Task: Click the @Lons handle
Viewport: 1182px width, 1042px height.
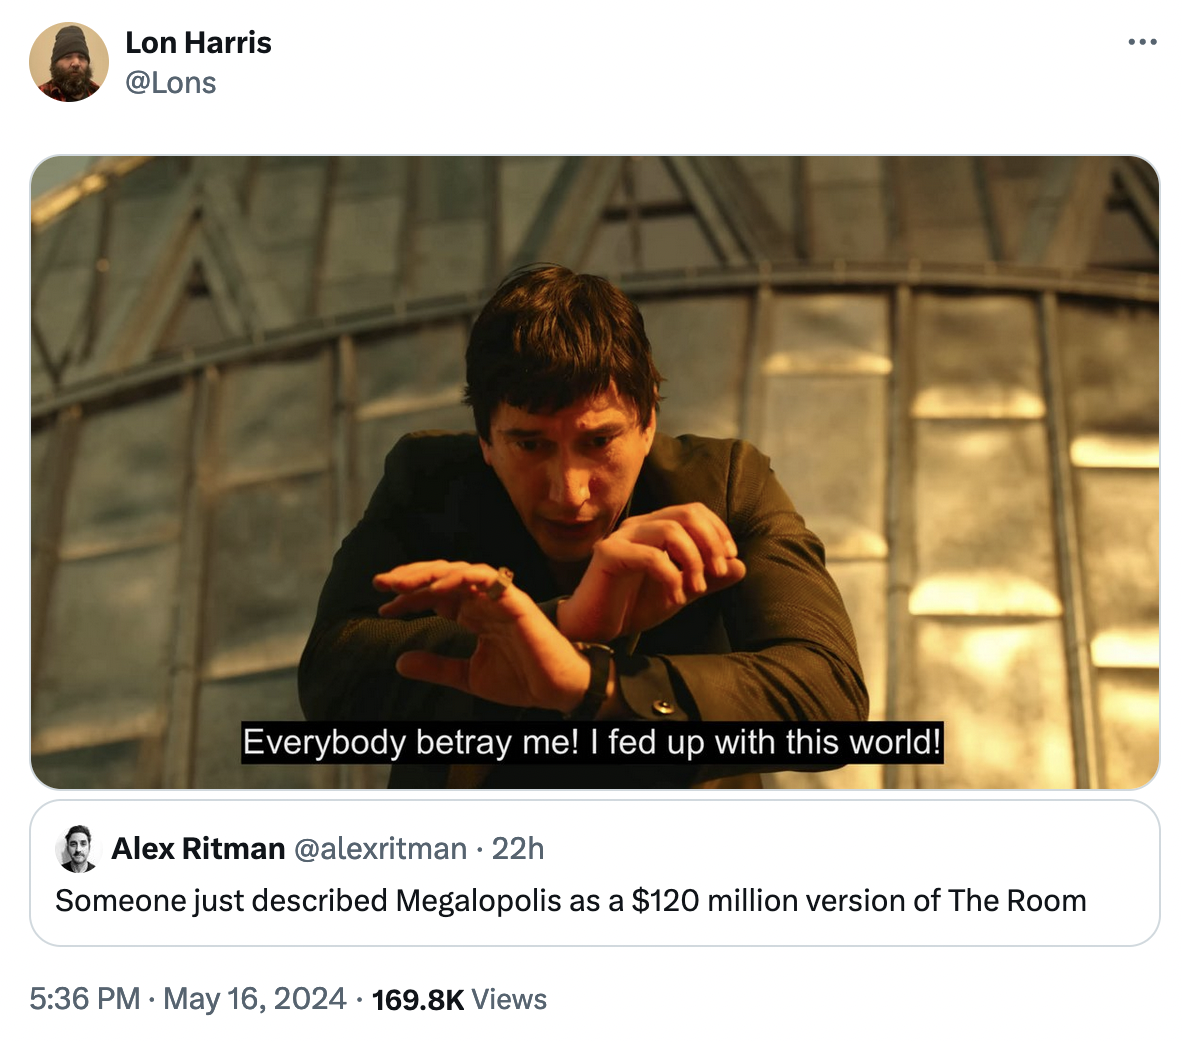Action: [170, 82]
